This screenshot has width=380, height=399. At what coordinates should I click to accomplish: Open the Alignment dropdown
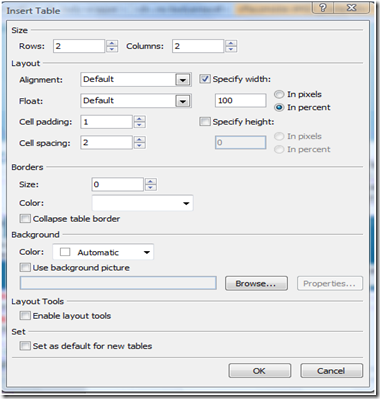(183, 80)
